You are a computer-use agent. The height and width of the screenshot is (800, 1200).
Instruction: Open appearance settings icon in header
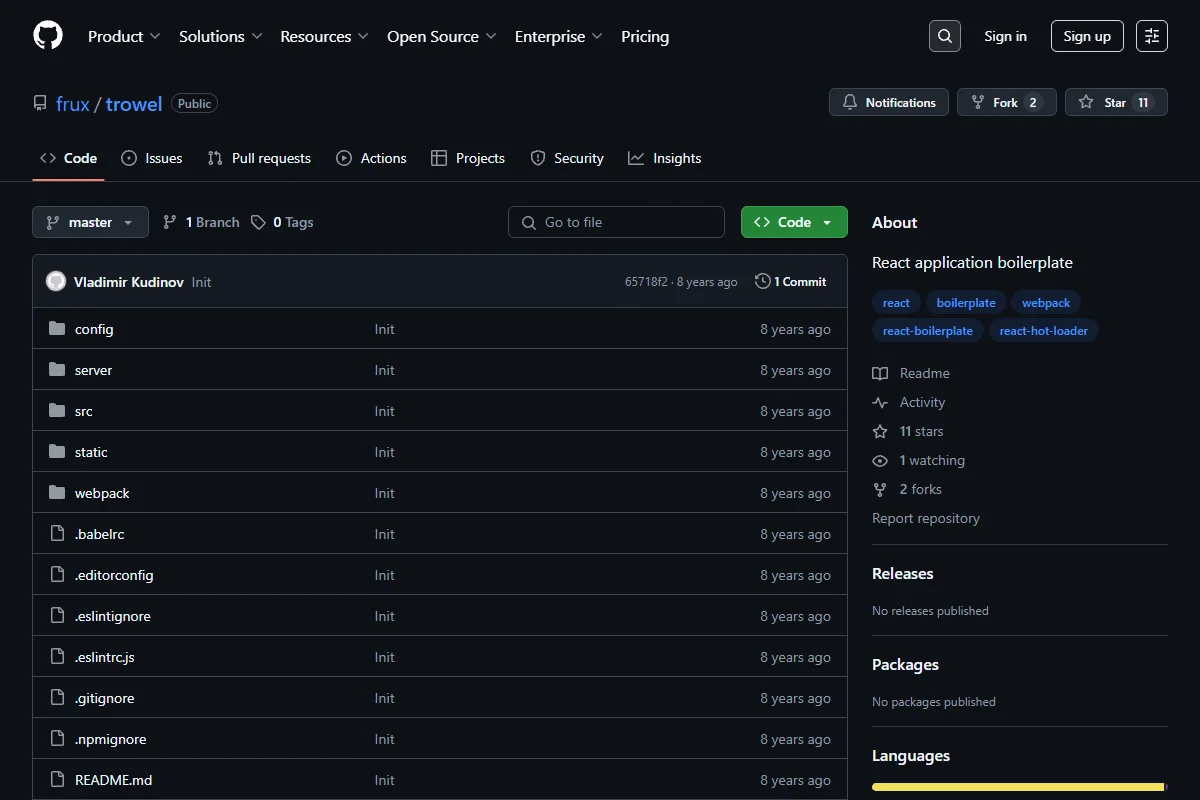coord(1152,36)
